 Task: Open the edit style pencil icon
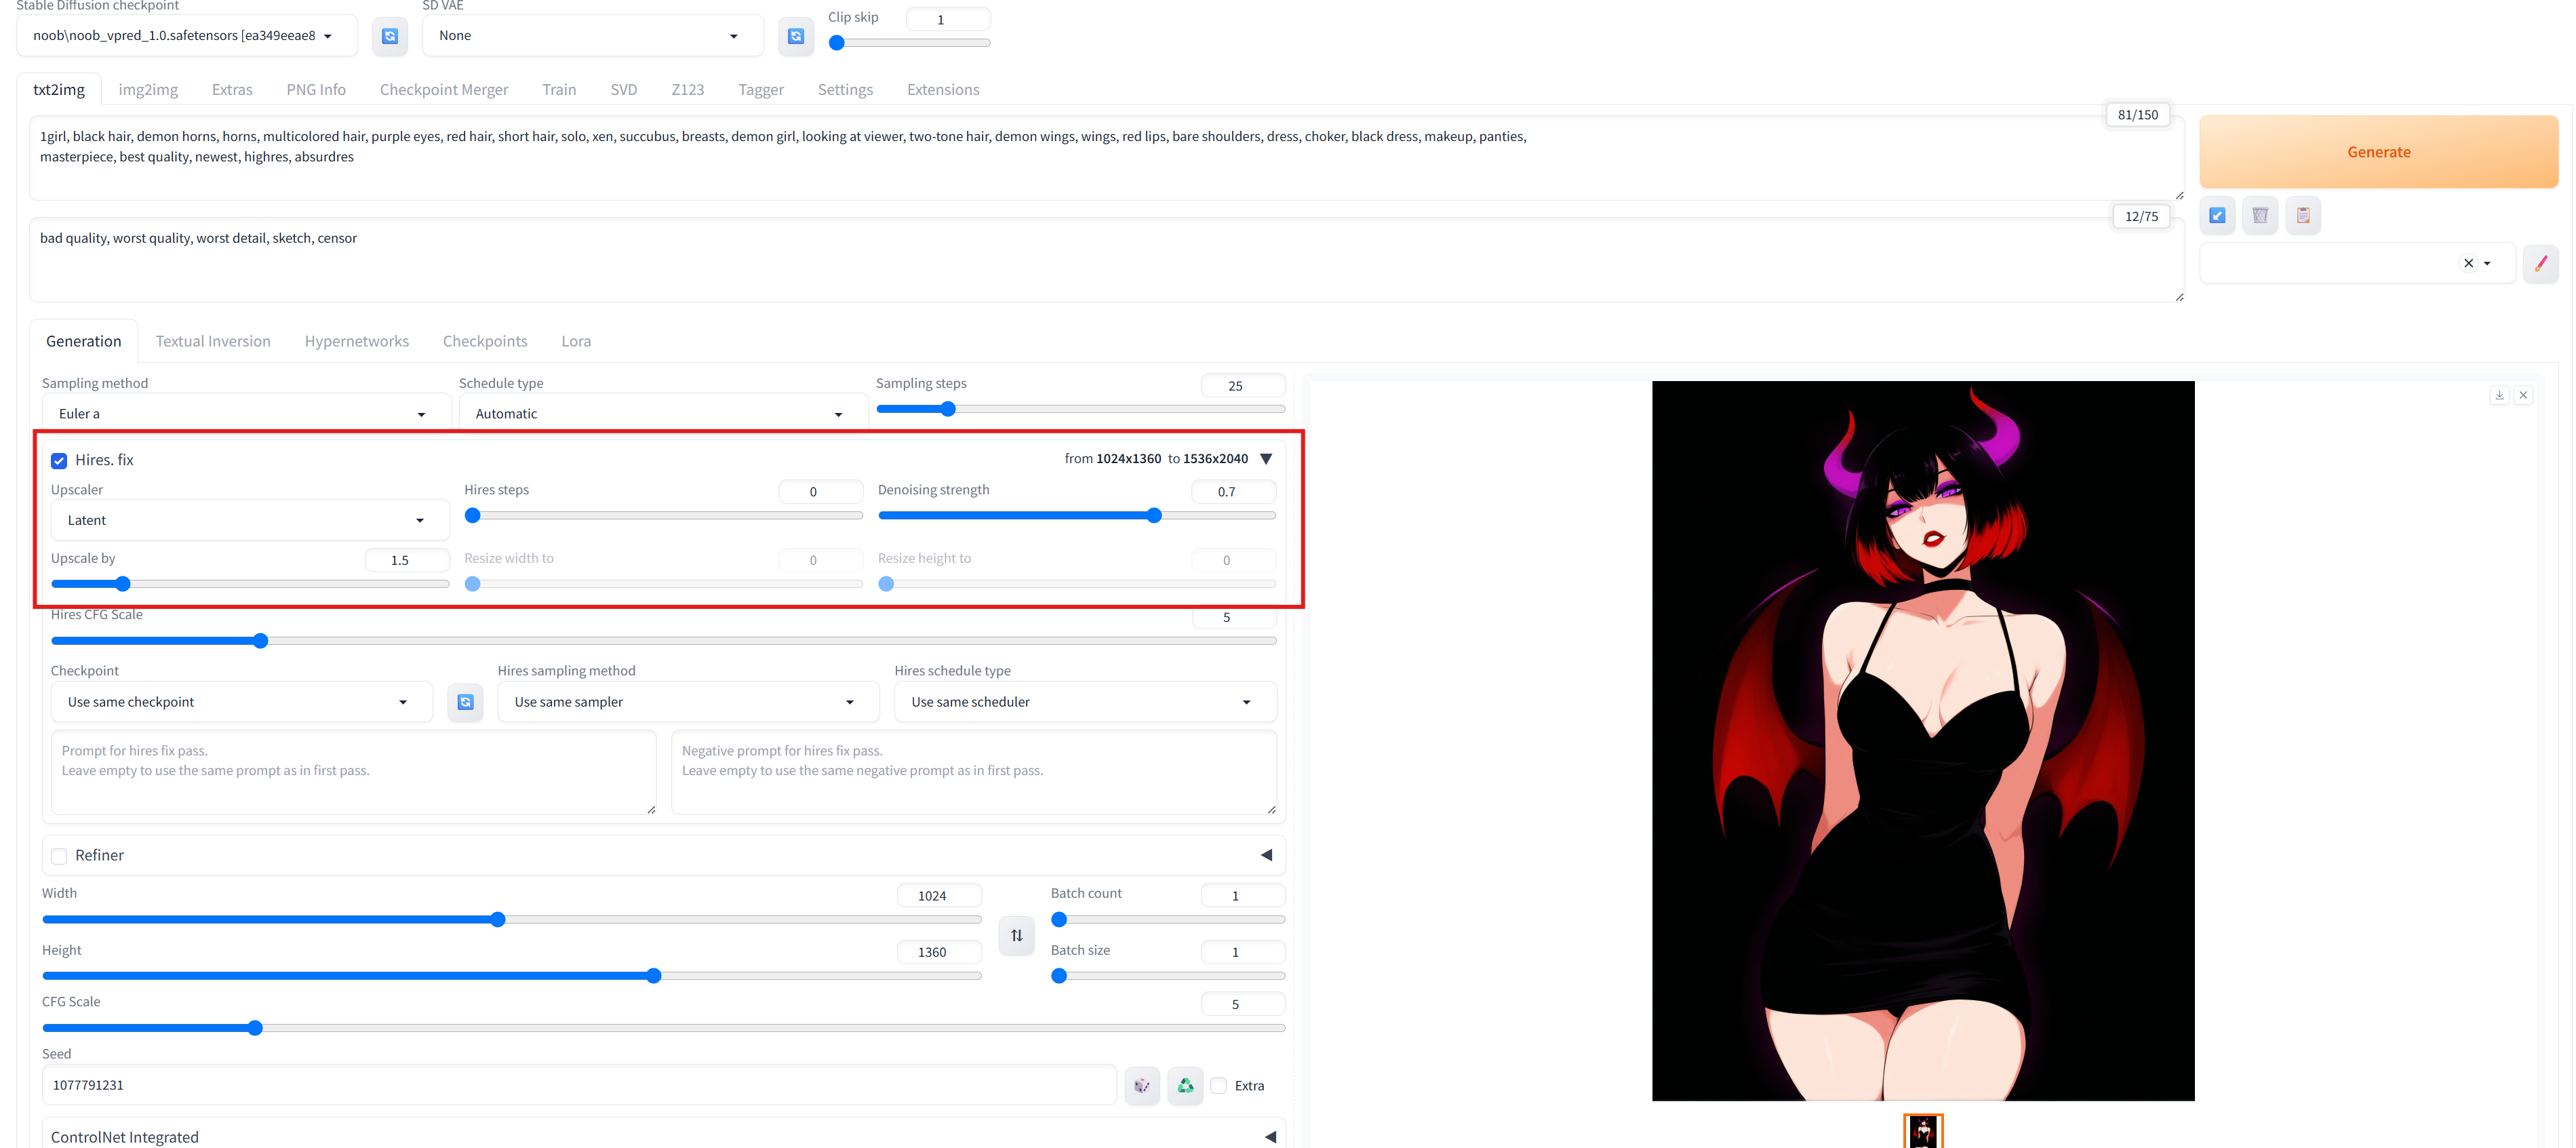[2540, 264]
